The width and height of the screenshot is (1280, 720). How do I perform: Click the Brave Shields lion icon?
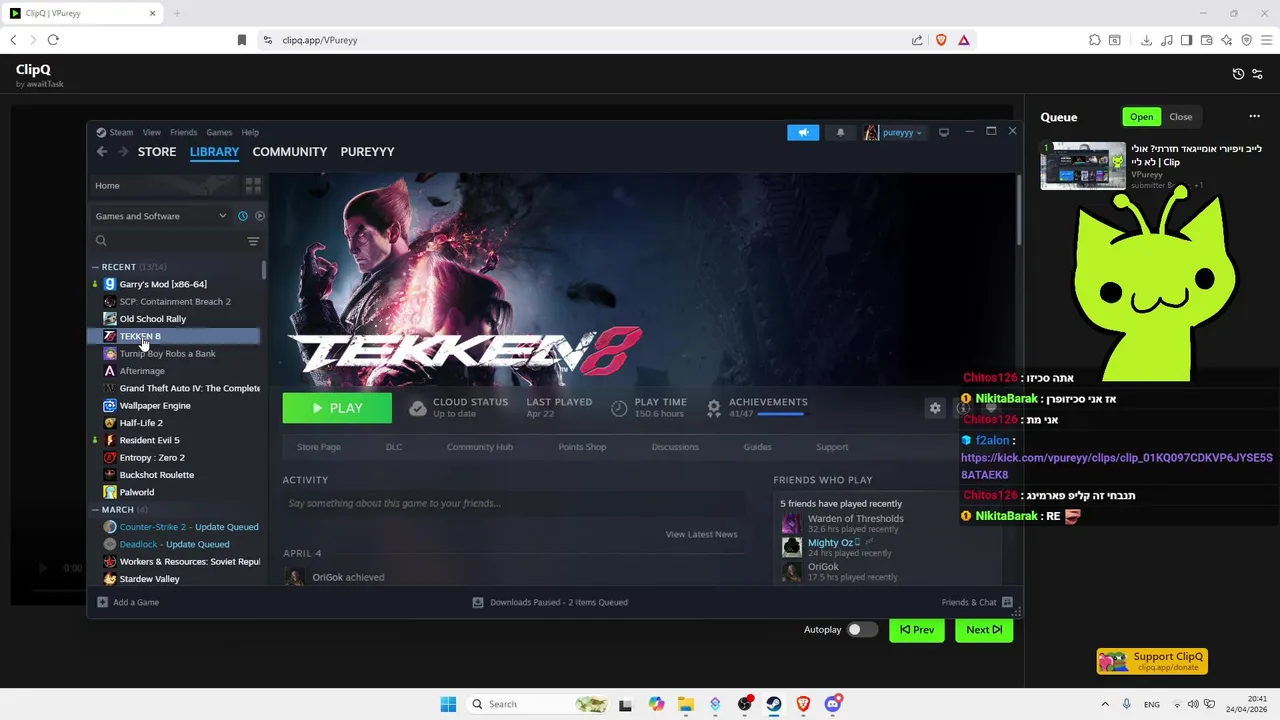[x=941, y=40]
